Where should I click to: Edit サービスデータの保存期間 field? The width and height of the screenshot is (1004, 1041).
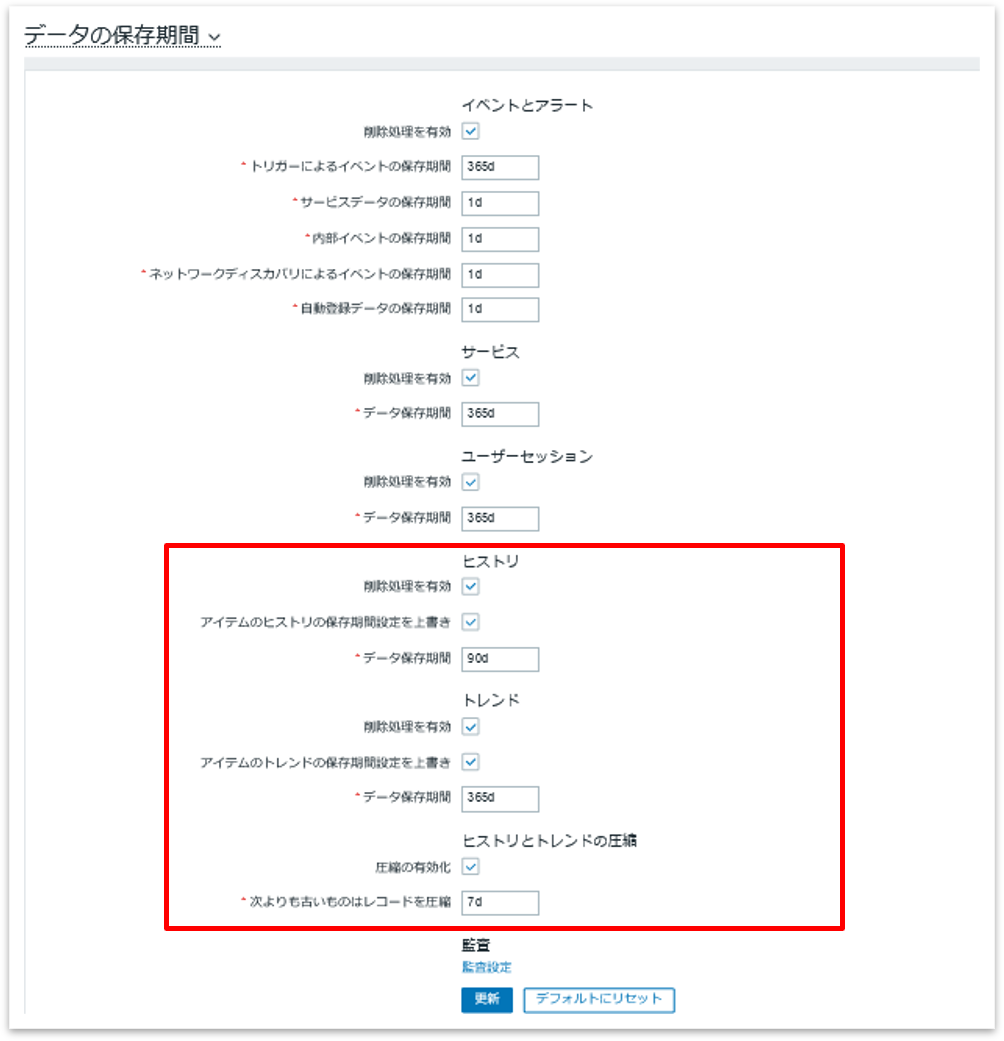500,203
